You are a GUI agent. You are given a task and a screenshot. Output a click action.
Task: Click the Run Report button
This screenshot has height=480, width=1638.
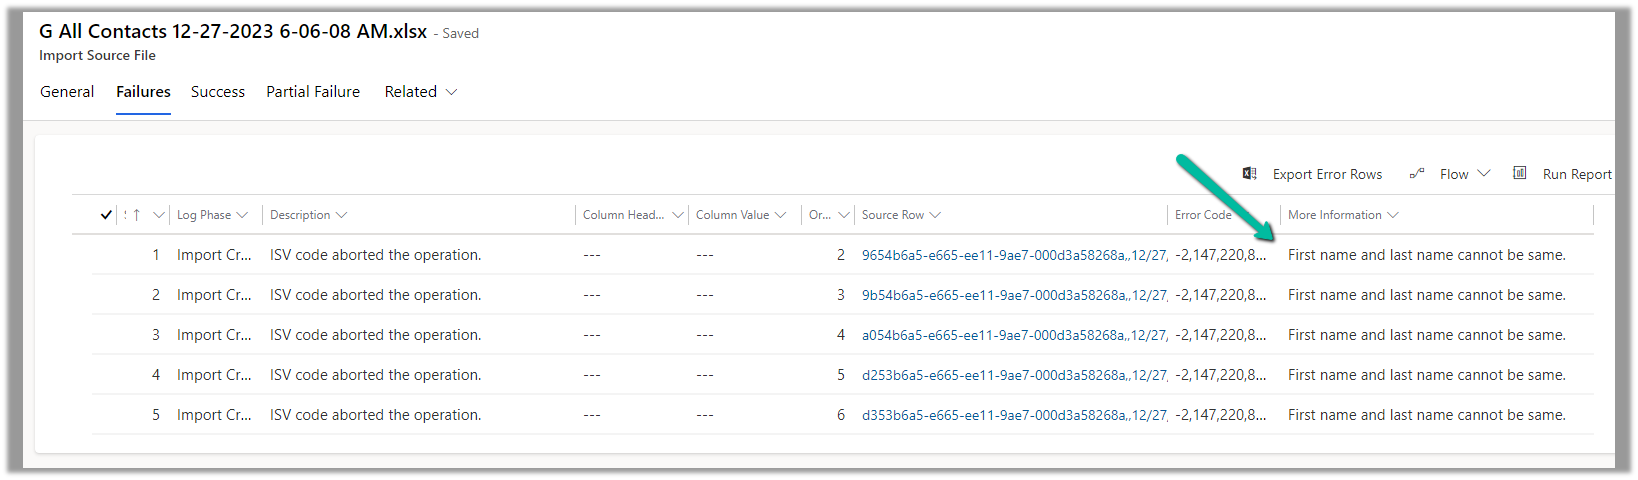1576,174
